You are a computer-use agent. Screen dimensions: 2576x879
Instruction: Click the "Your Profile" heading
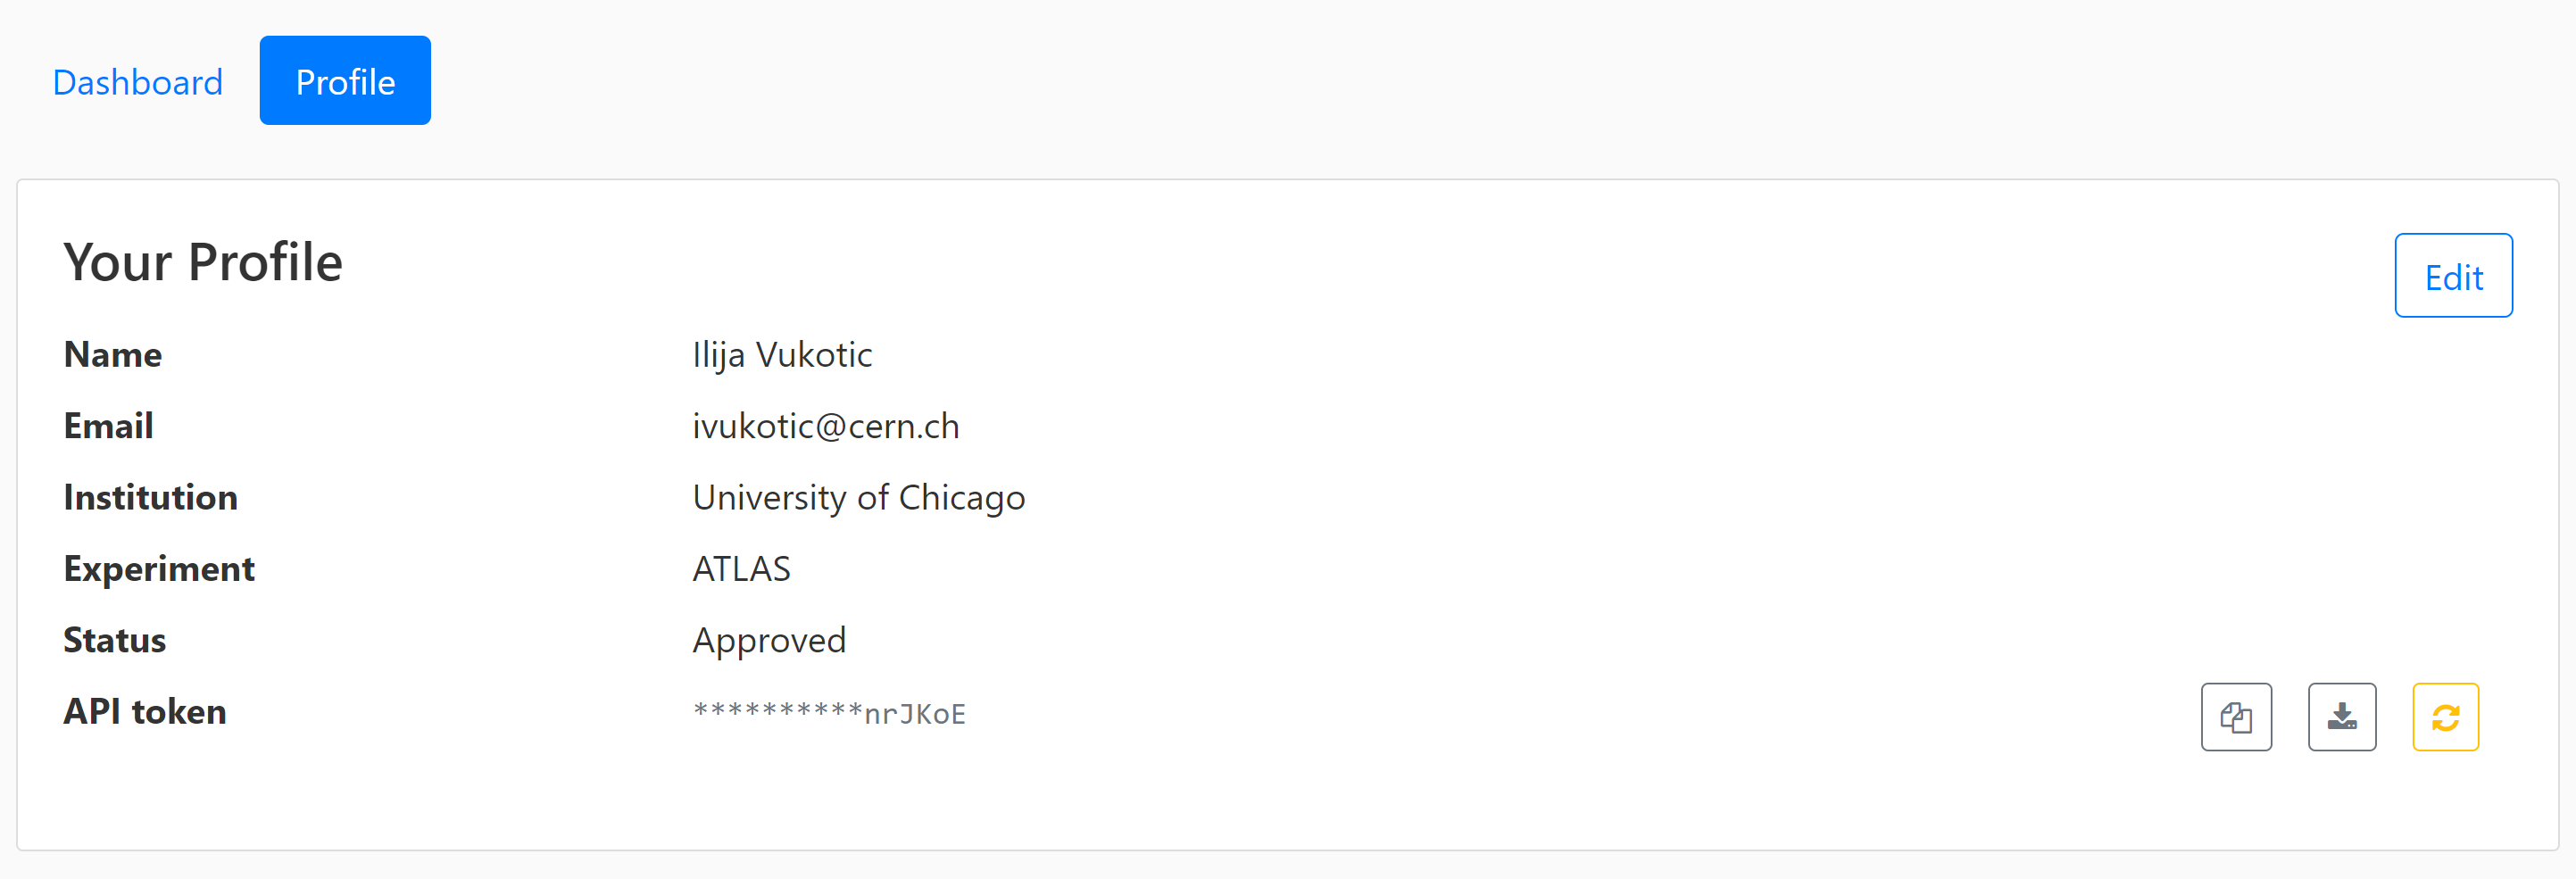(x=203, y=262)
